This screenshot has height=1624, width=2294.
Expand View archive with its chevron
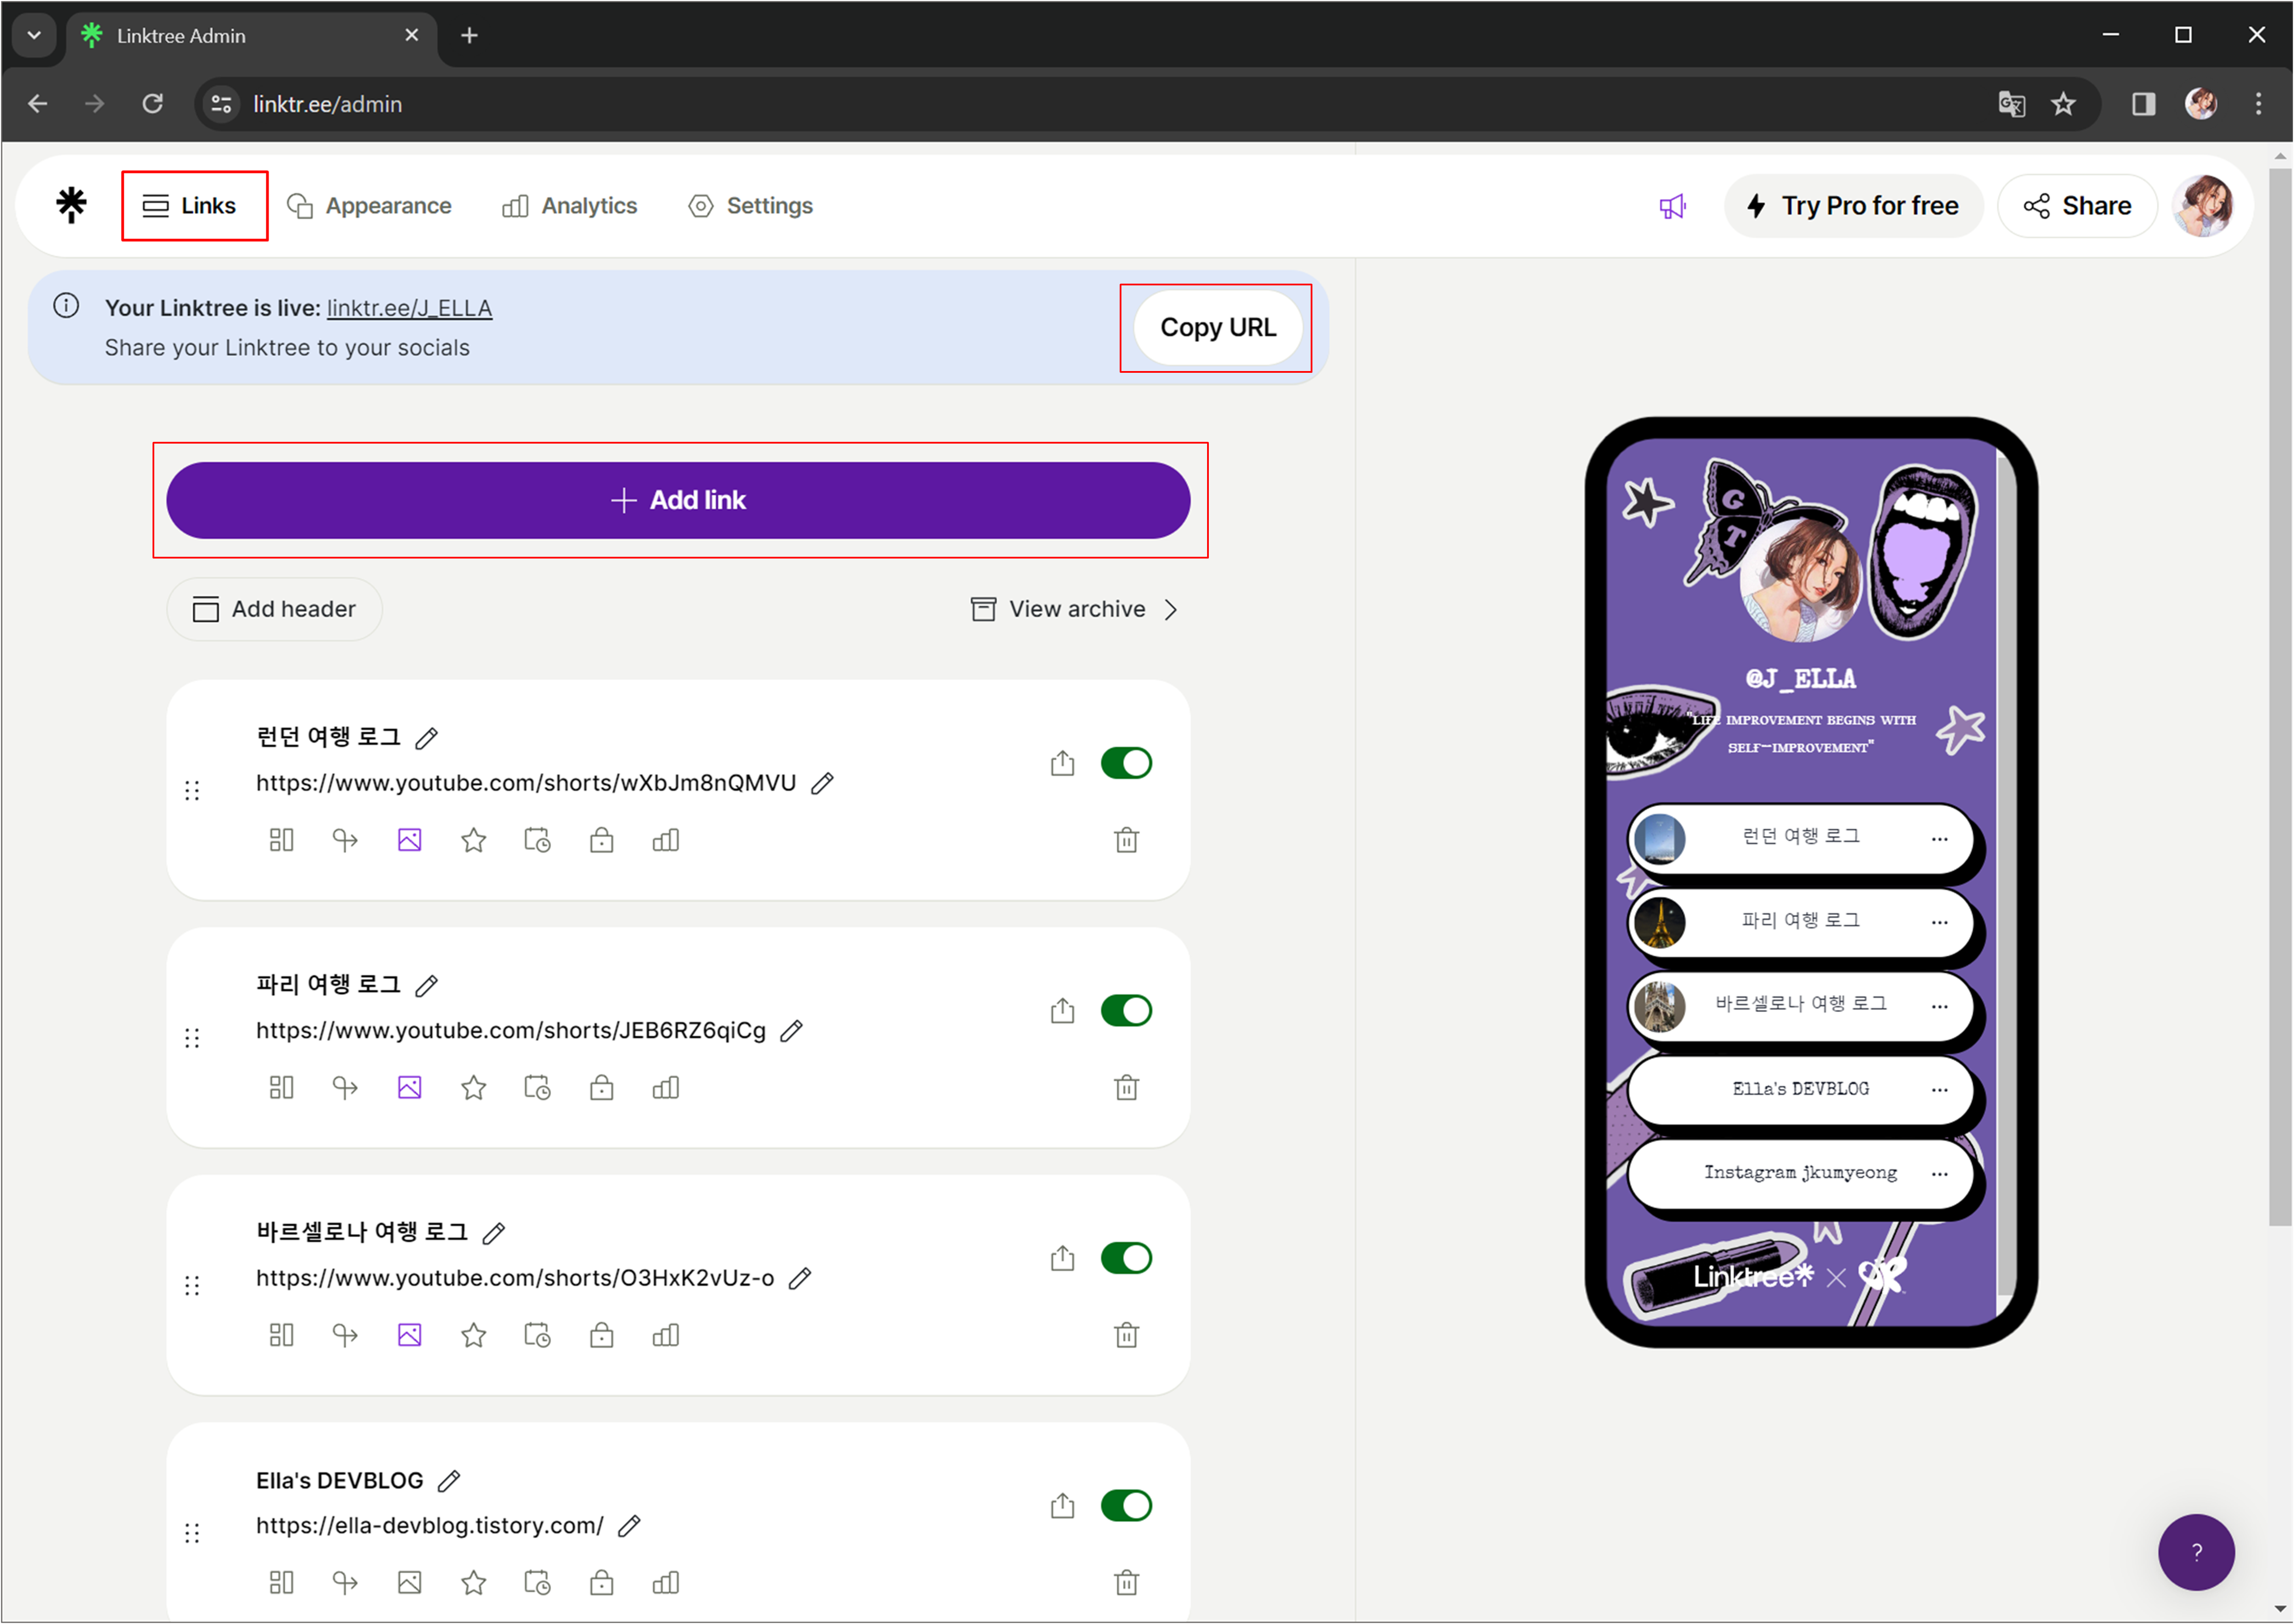[x=1171, y=609]
